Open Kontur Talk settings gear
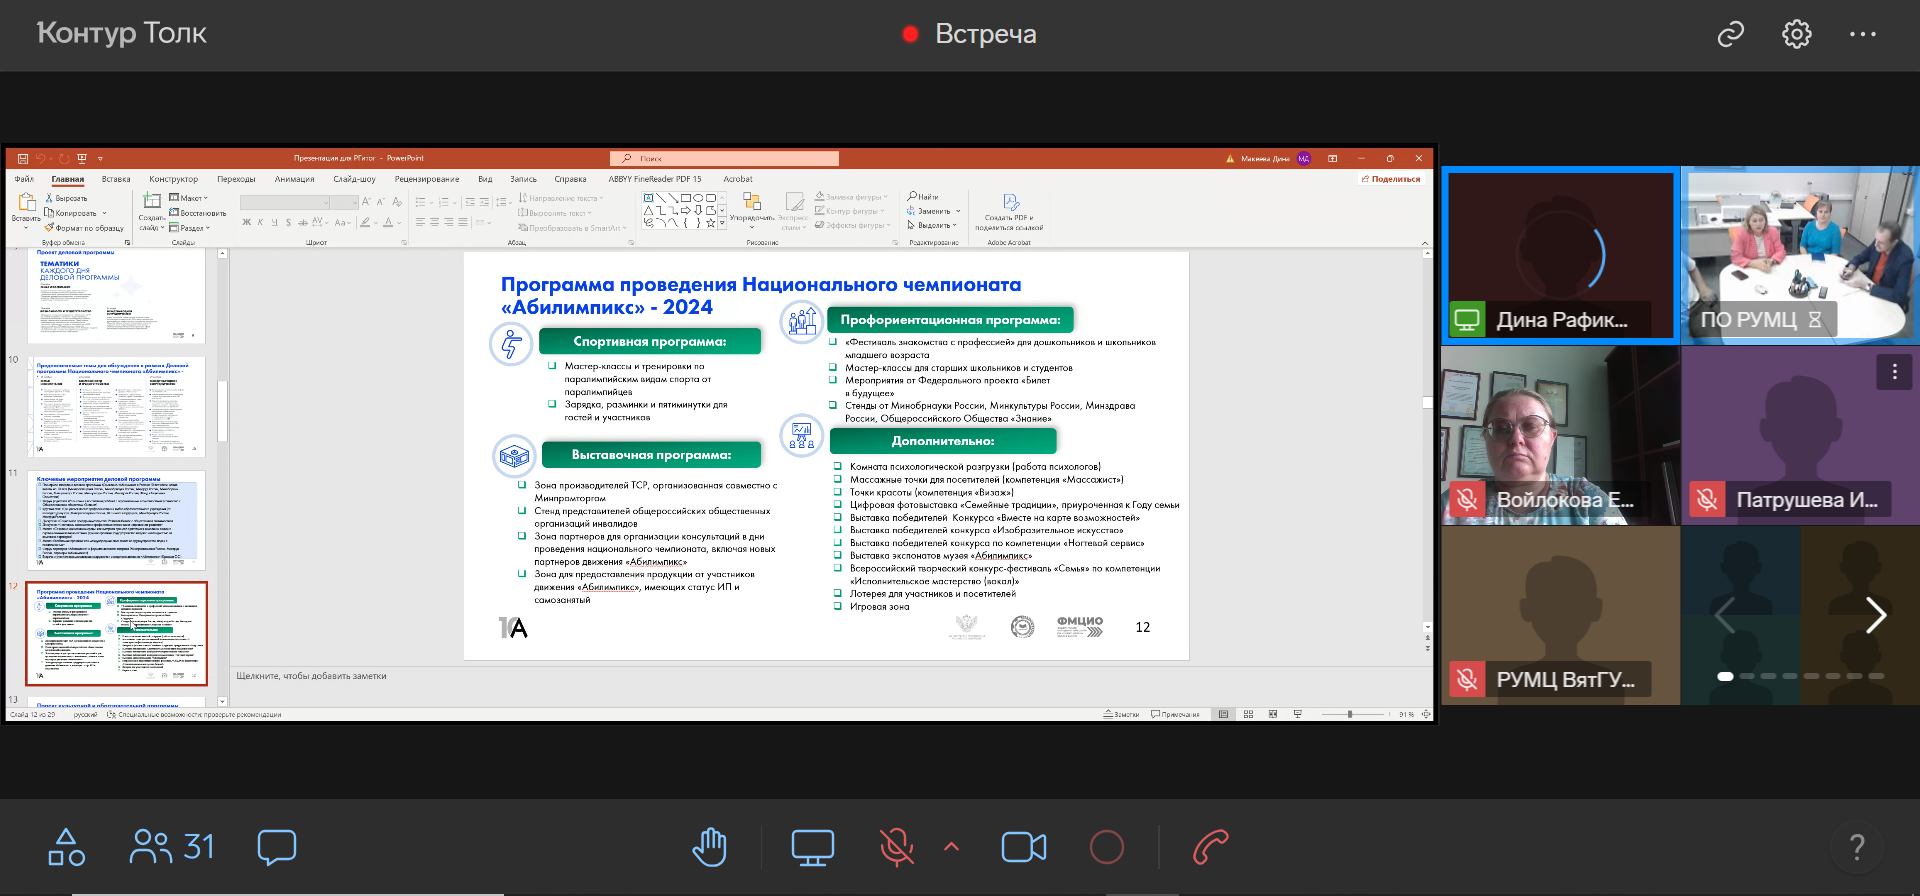1920x896 pixels. [x=1797, y=34]
